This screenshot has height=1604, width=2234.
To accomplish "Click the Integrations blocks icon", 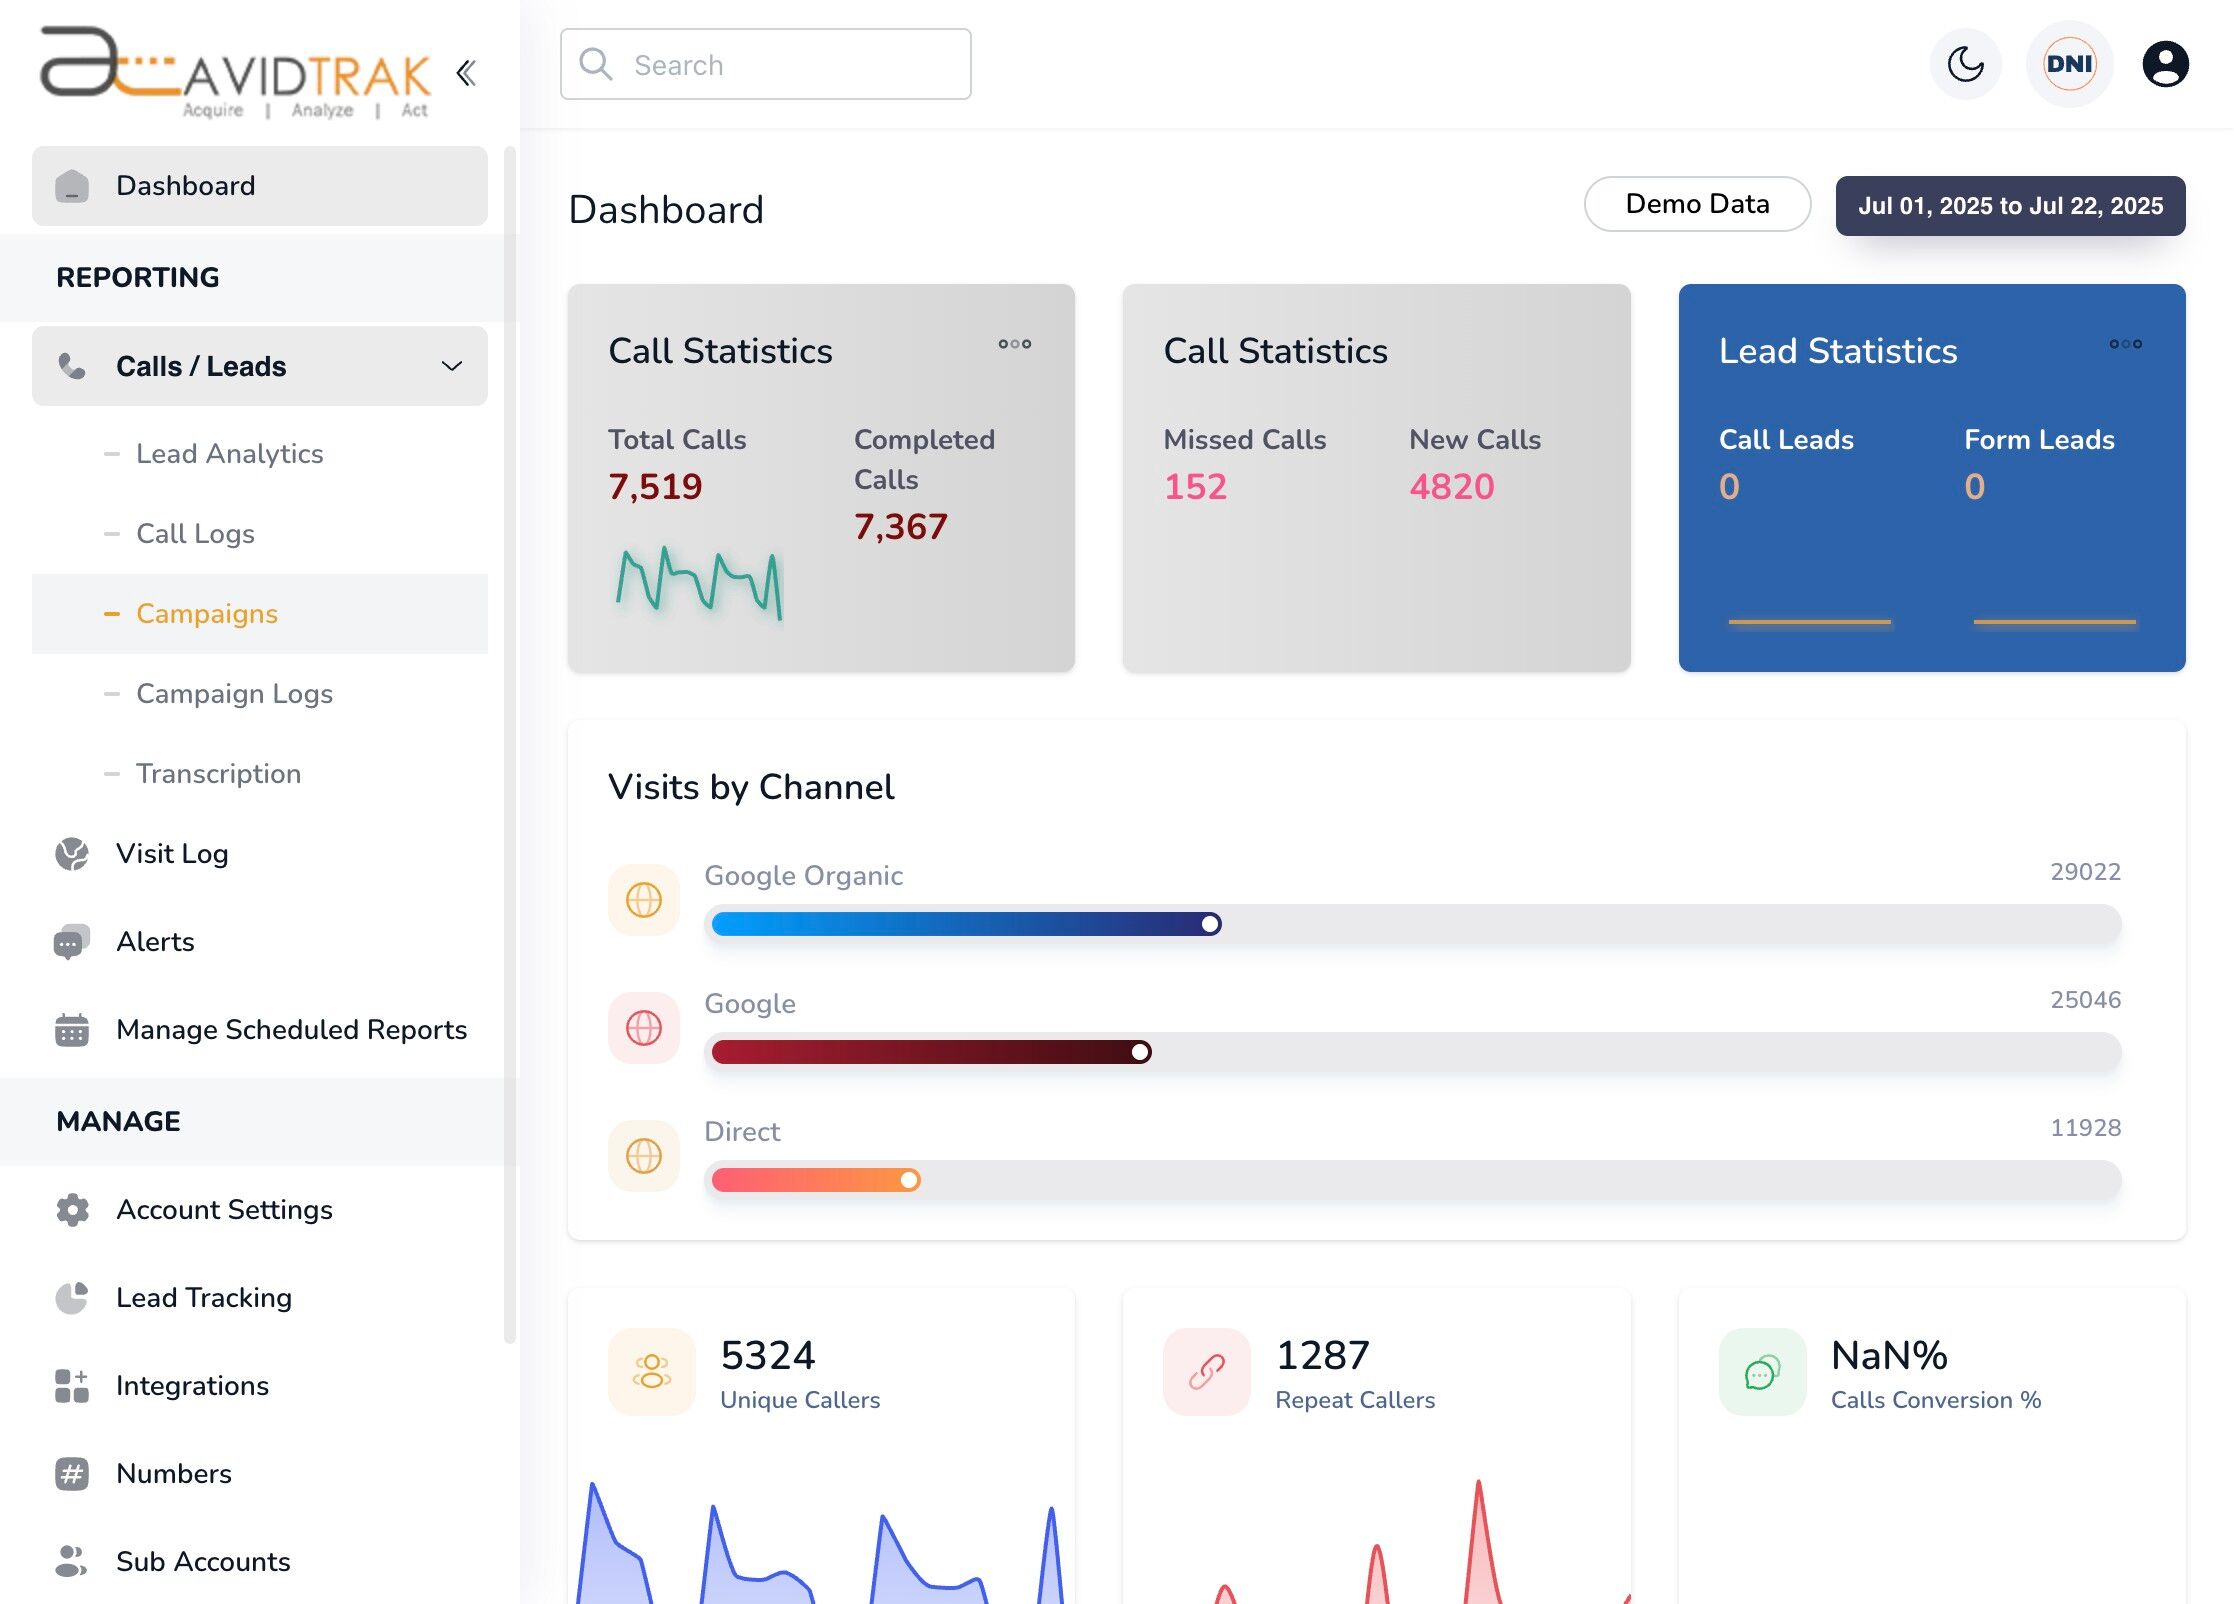I will (71, 1385).
